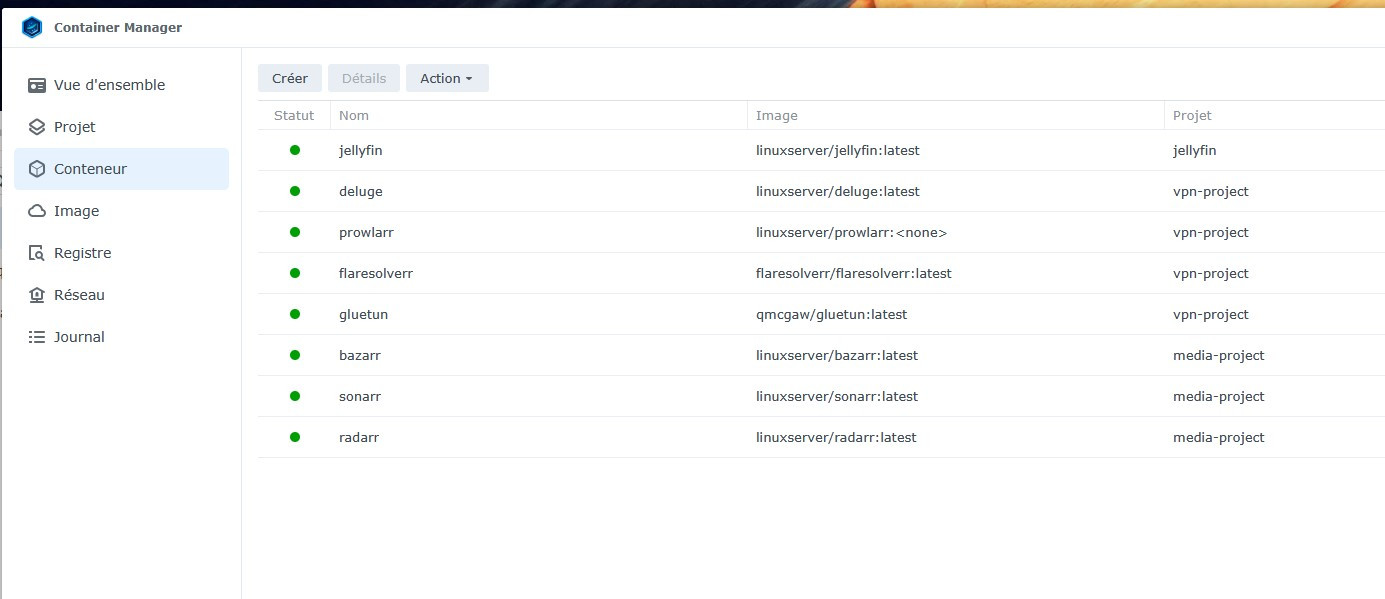Click the Image cloud icon
Screen dimensions: 1385x599
[37, 211]
